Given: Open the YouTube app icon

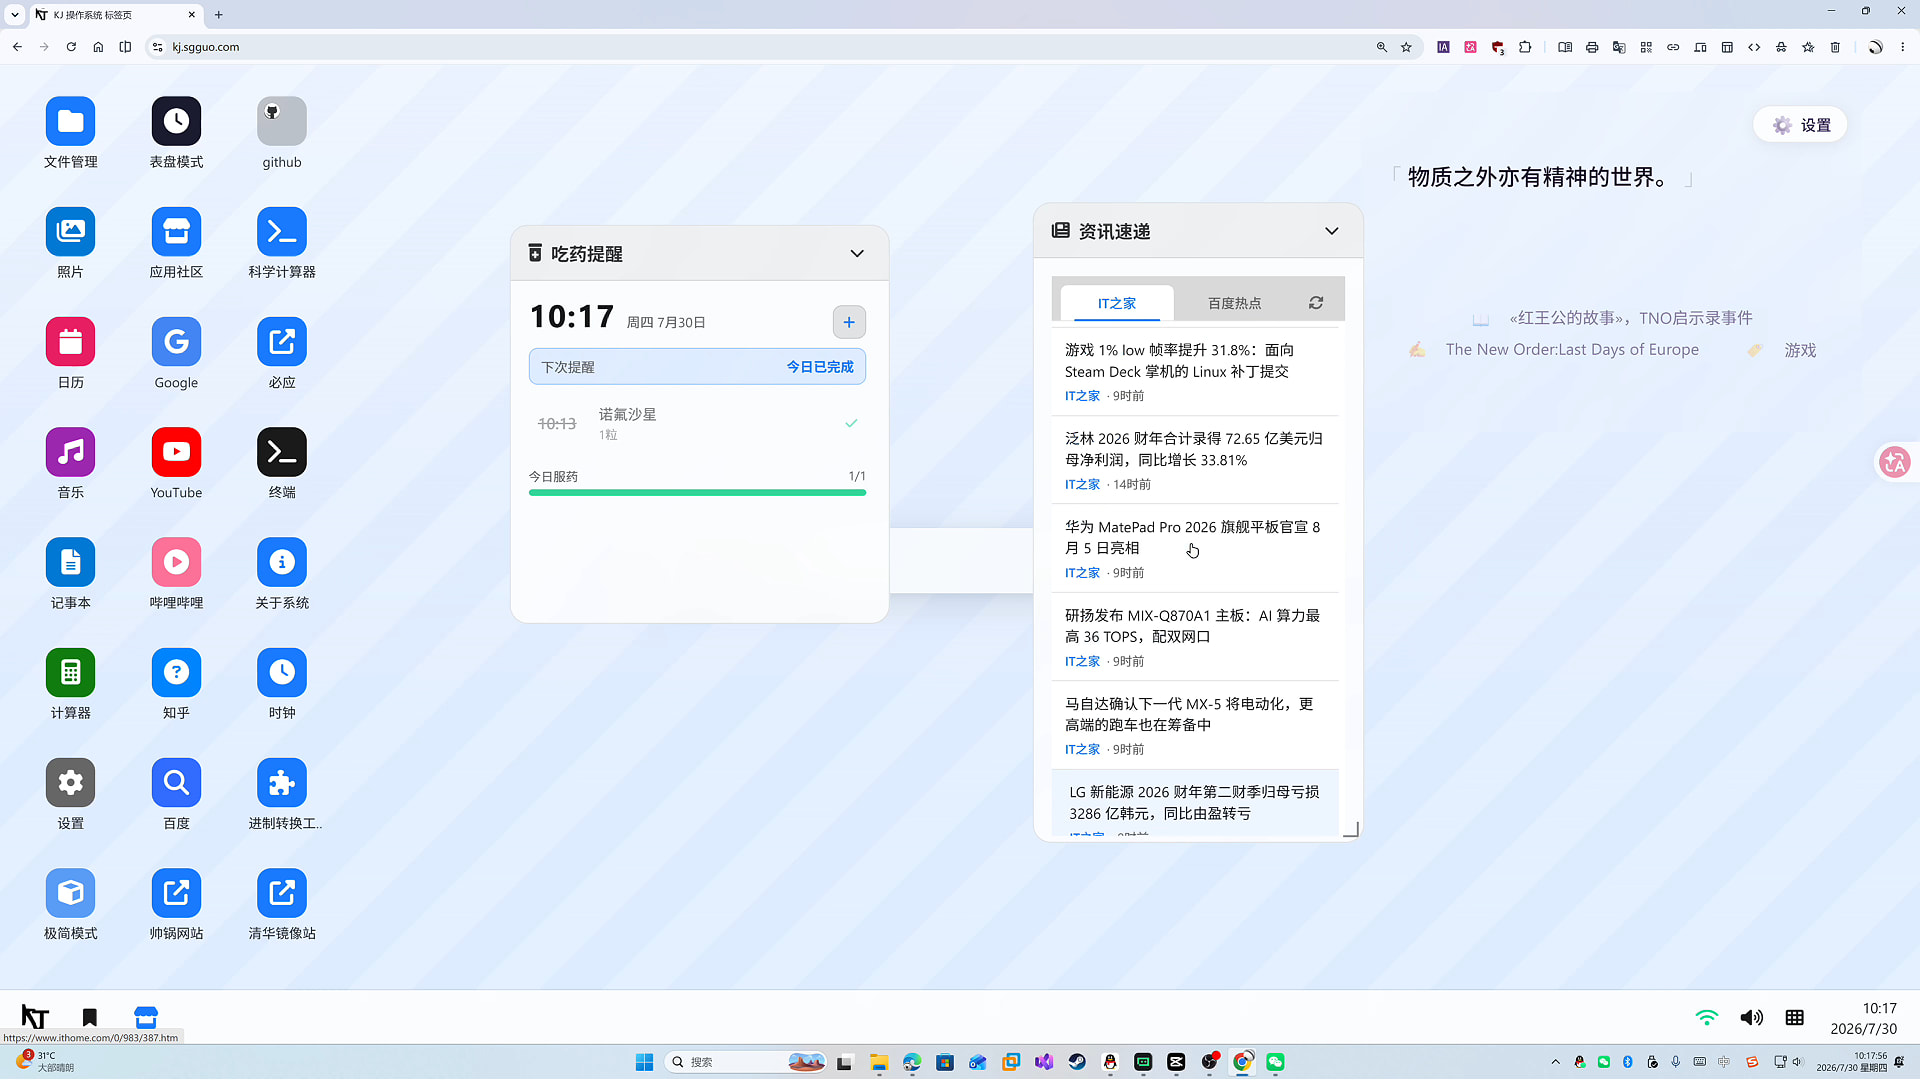Looking at the screenshot, I should [176, 452].
